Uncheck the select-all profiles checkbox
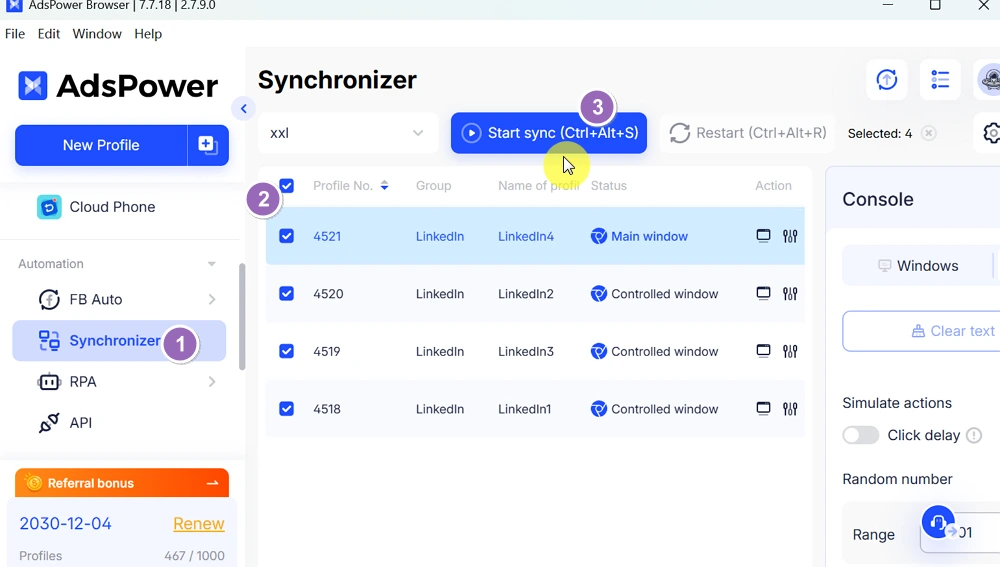Viewport: 1000px width, 567px height. (x=287, y=186)
